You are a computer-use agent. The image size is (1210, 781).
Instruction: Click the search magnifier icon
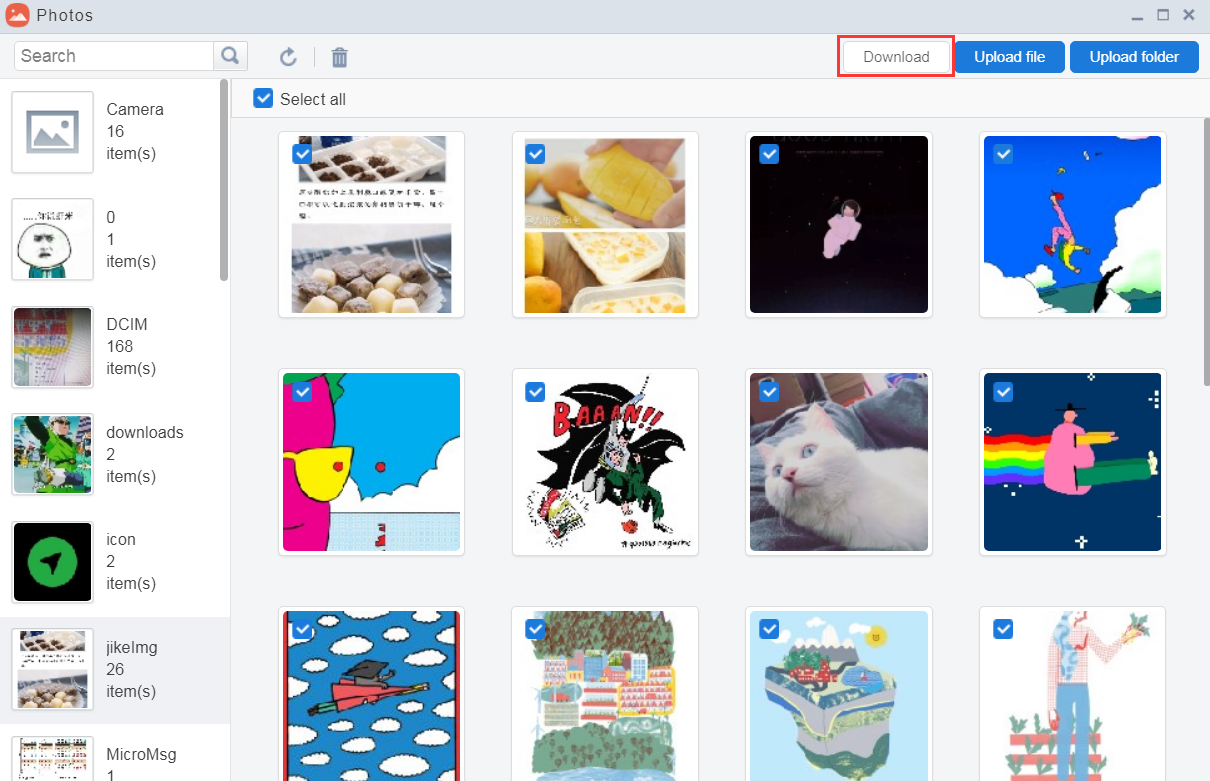[230, 56]
